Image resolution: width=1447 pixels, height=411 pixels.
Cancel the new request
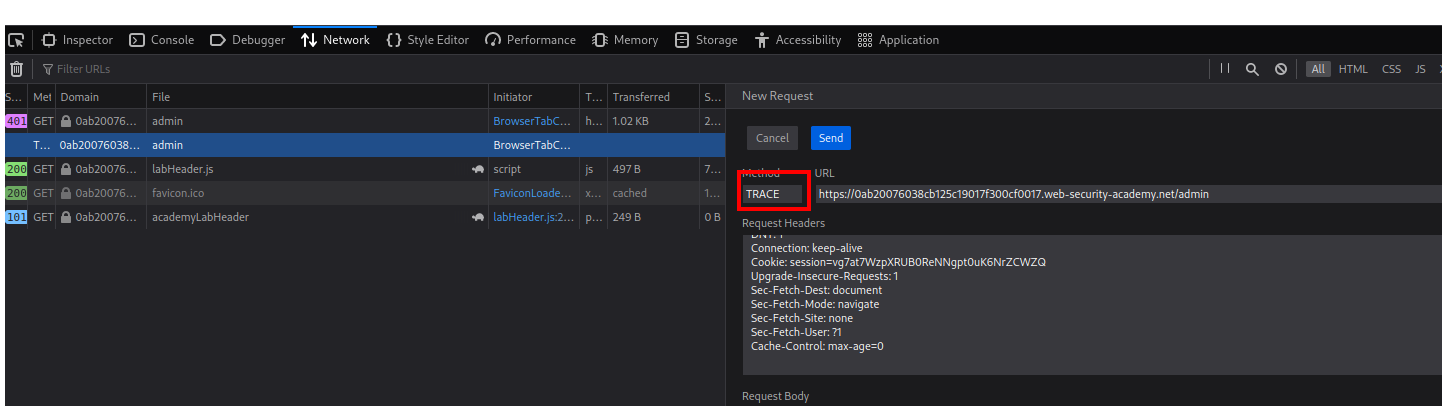[x=772, y=138]
